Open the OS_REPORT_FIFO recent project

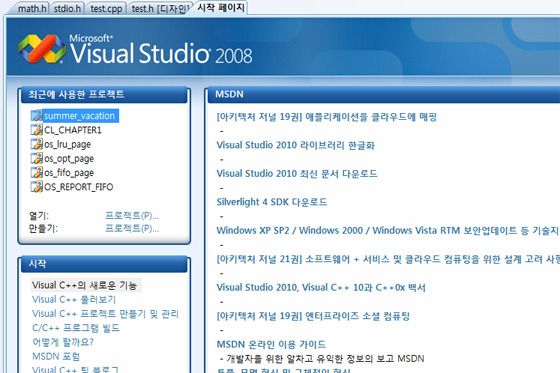pyautogui.click(x=79, y=187)
